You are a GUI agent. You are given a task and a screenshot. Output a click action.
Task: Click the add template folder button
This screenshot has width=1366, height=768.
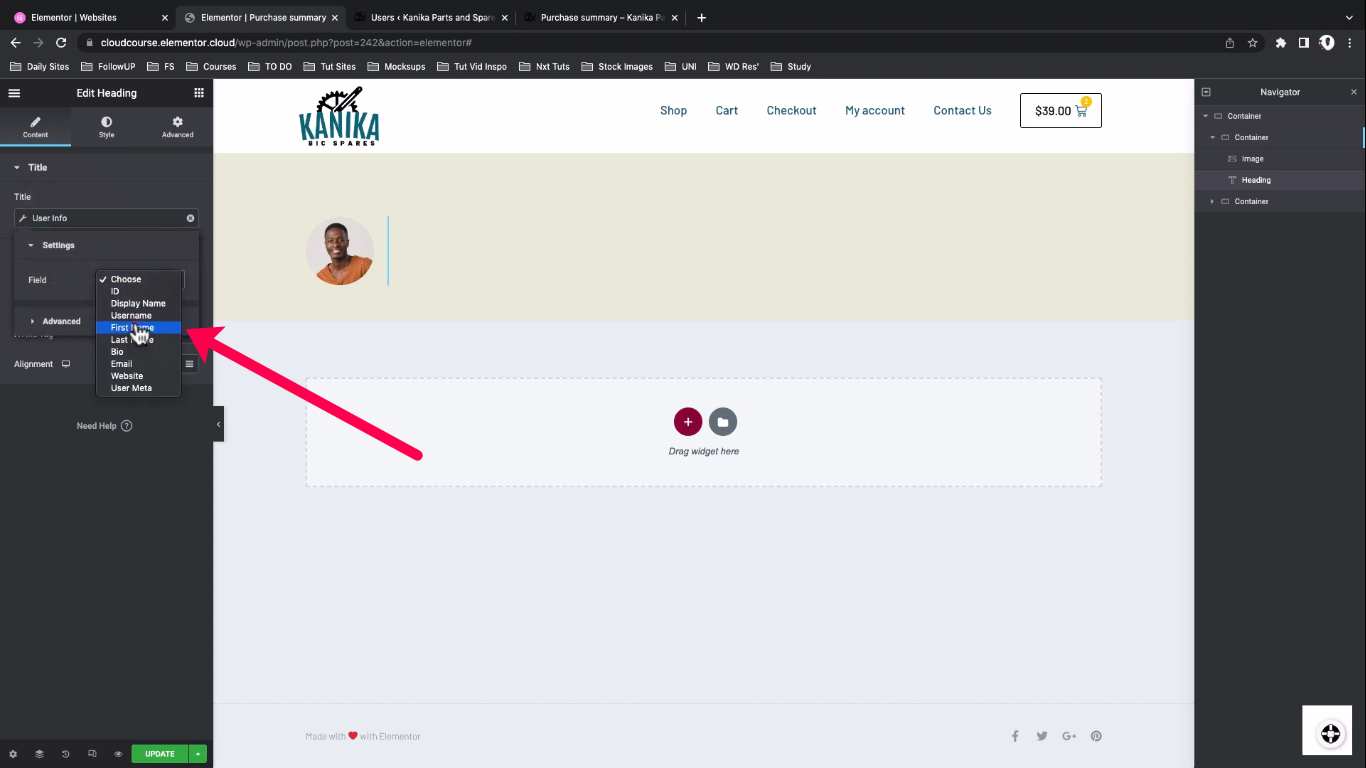click(723, 422)
